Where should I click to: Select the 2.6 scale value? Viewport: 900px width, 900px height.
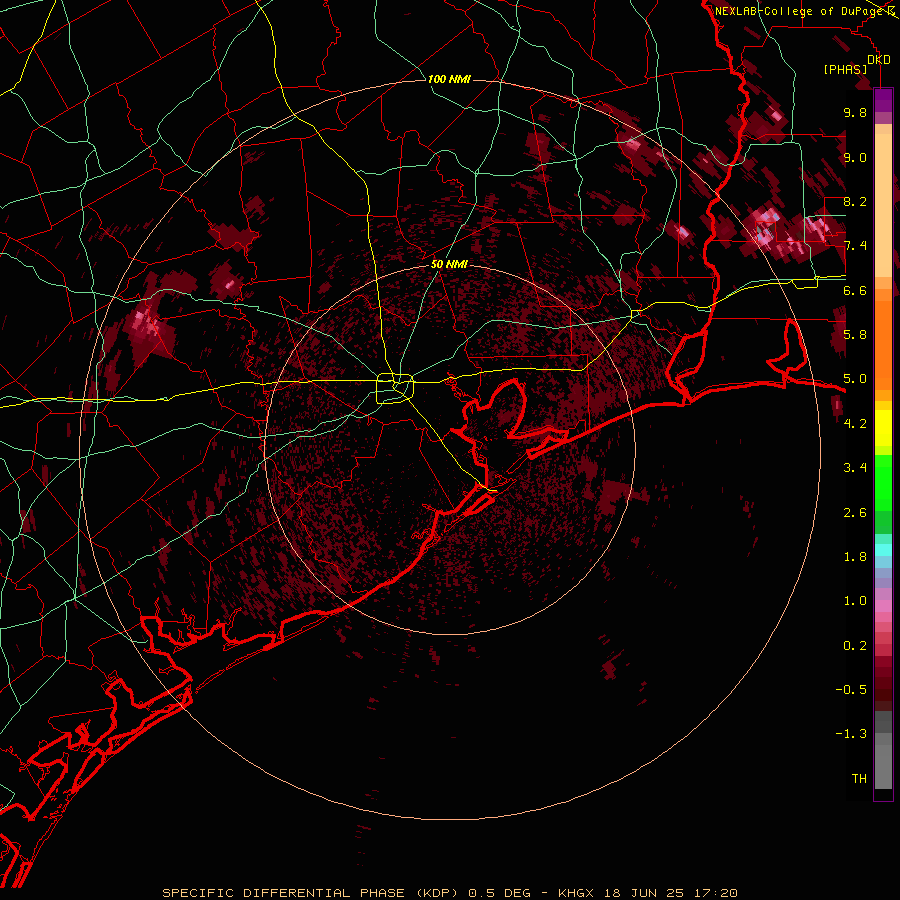pos(855,513)
